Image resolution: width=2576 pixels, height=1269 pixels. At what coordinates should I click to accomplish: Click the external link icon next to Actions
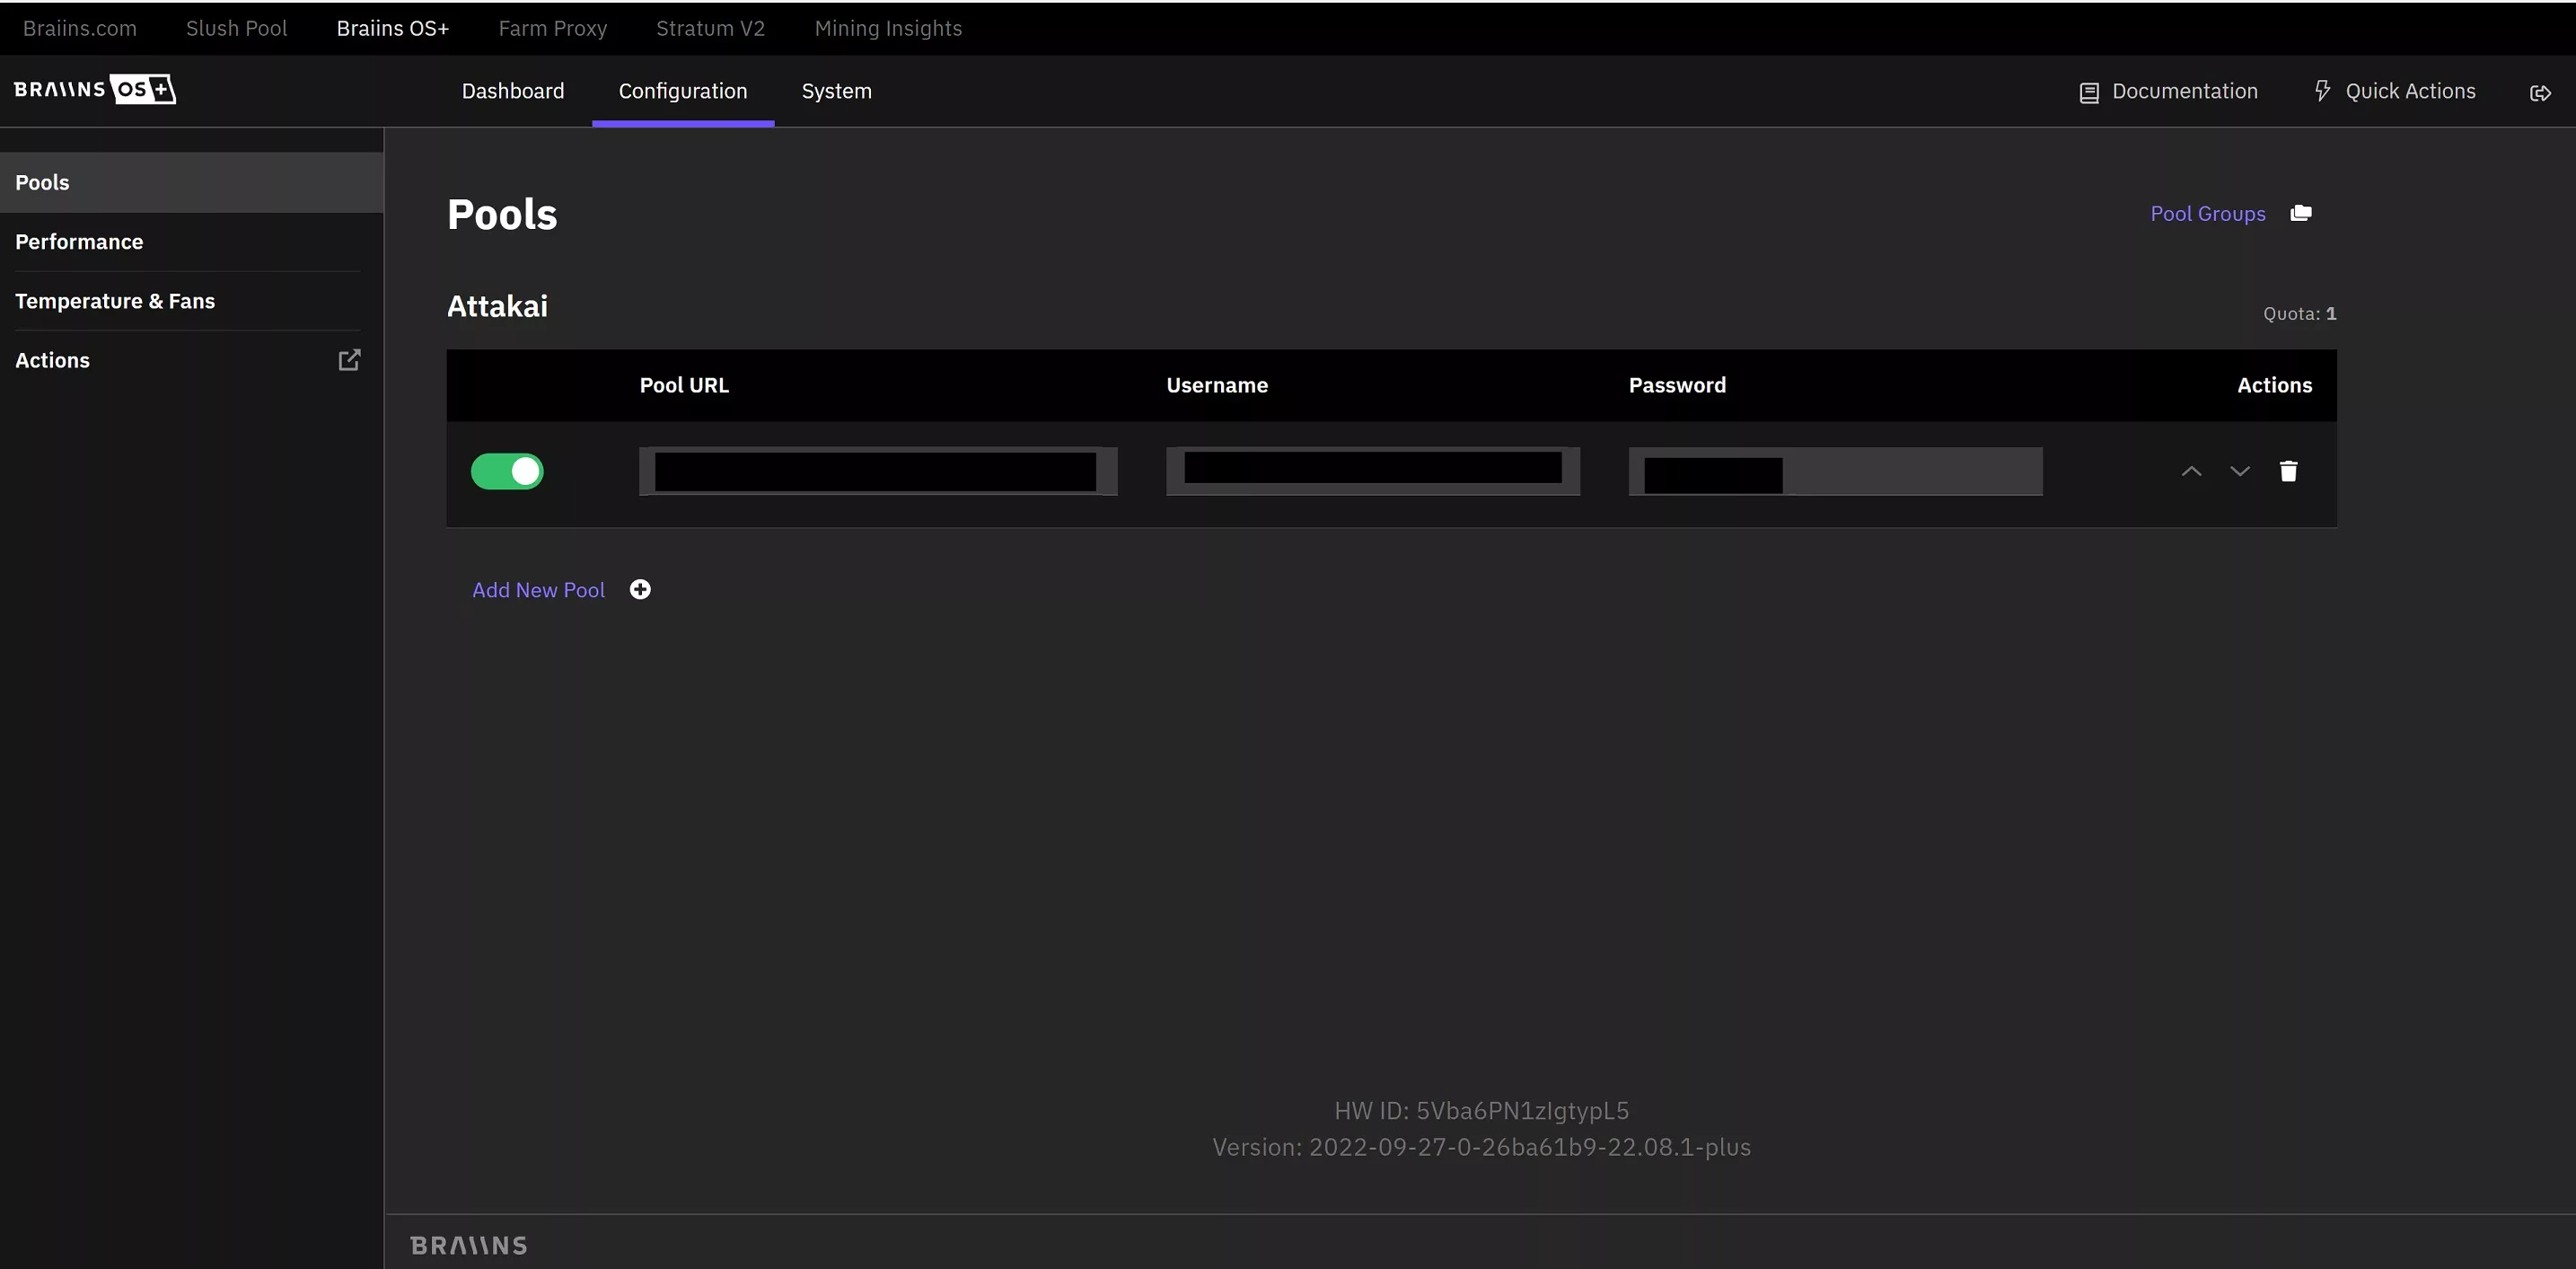tap(349, 360)
